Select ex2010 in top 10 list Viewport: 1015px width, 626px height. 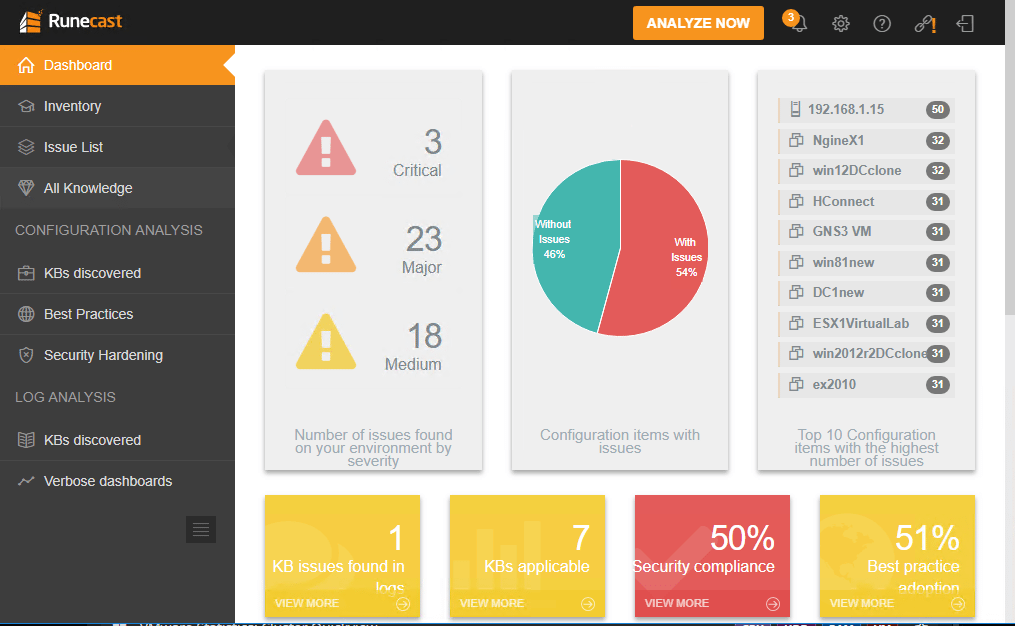click(866, 385)
